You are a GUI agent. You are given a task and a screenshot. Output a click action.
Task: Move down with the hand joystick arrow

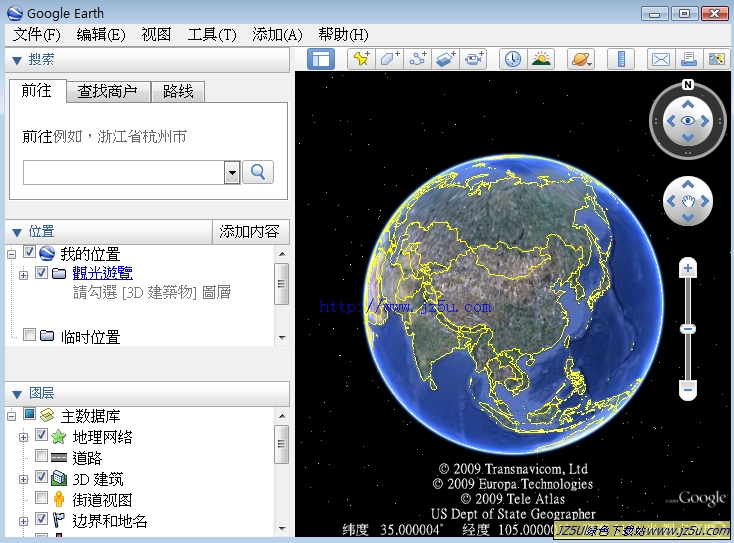[688, 218]
